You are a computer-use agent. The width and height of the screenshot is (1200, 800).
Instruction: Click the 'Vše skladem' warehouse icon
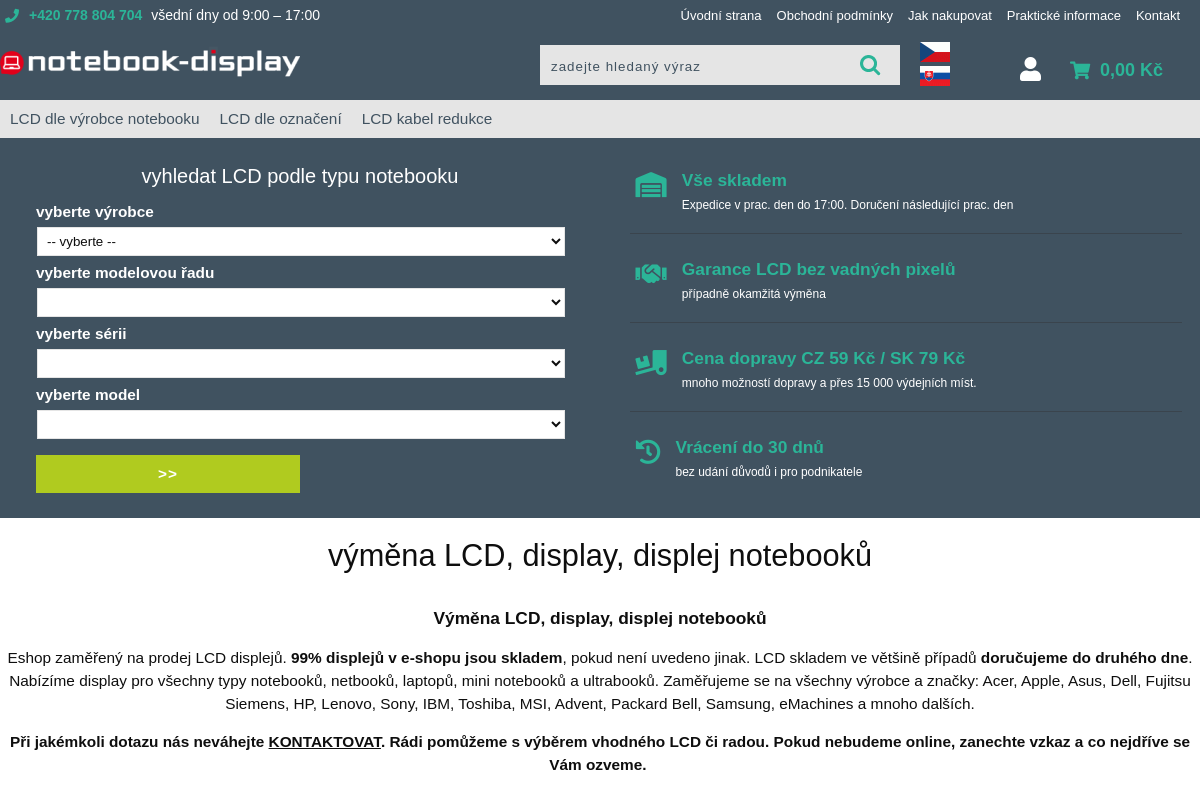tap(650, 184)
